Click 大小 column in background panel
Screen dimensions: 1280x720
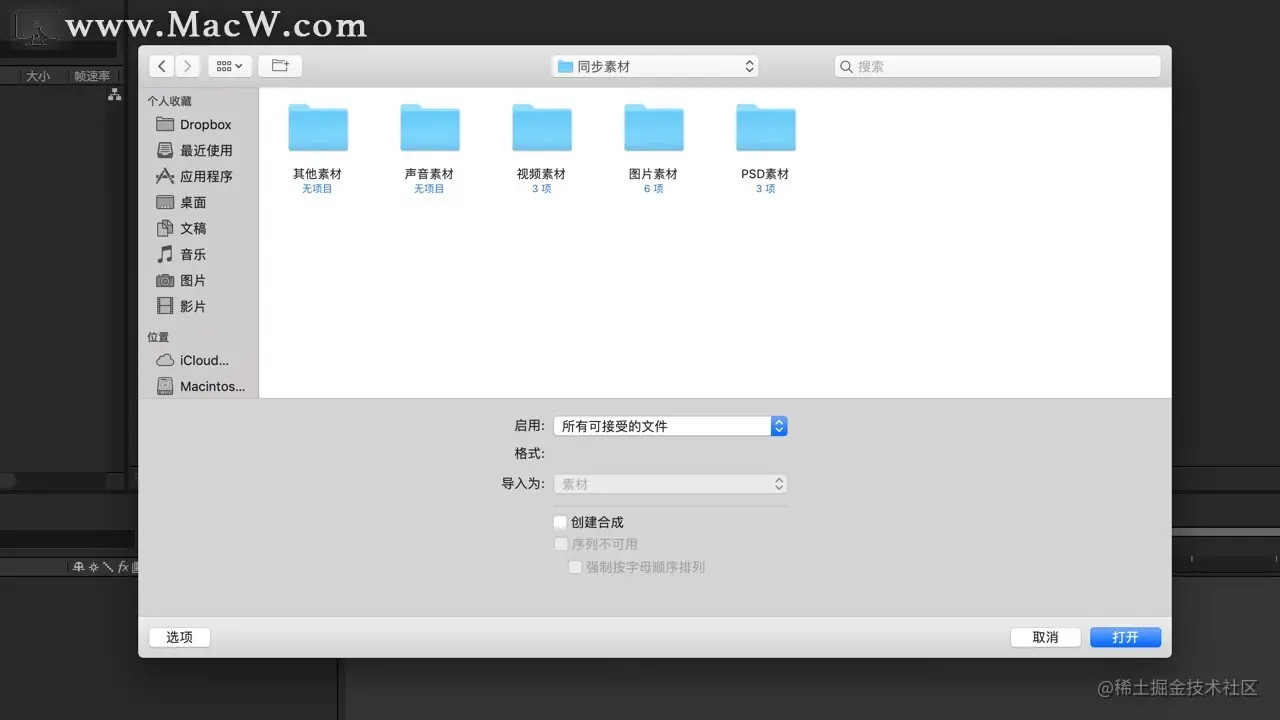pos(38,76)
